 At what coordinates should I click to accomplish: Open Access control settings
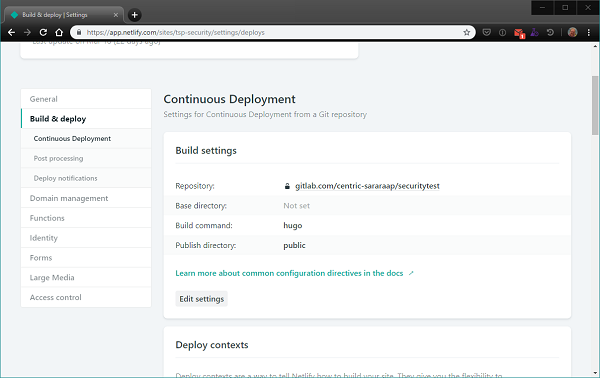86,297
